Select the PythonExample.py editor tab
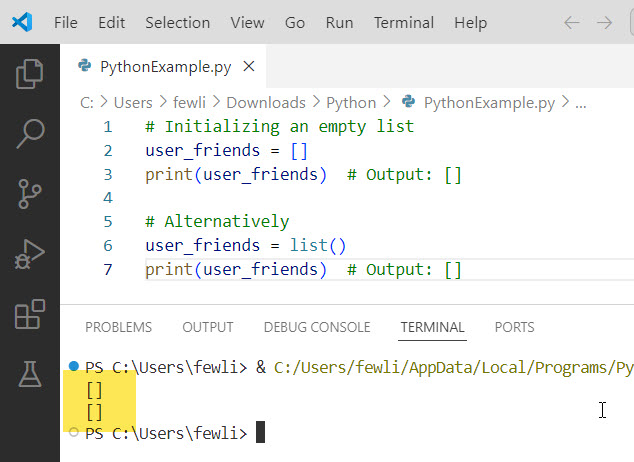Image resolution: width=634 pixels, height=462 pixels. click(x=163, y=66)
